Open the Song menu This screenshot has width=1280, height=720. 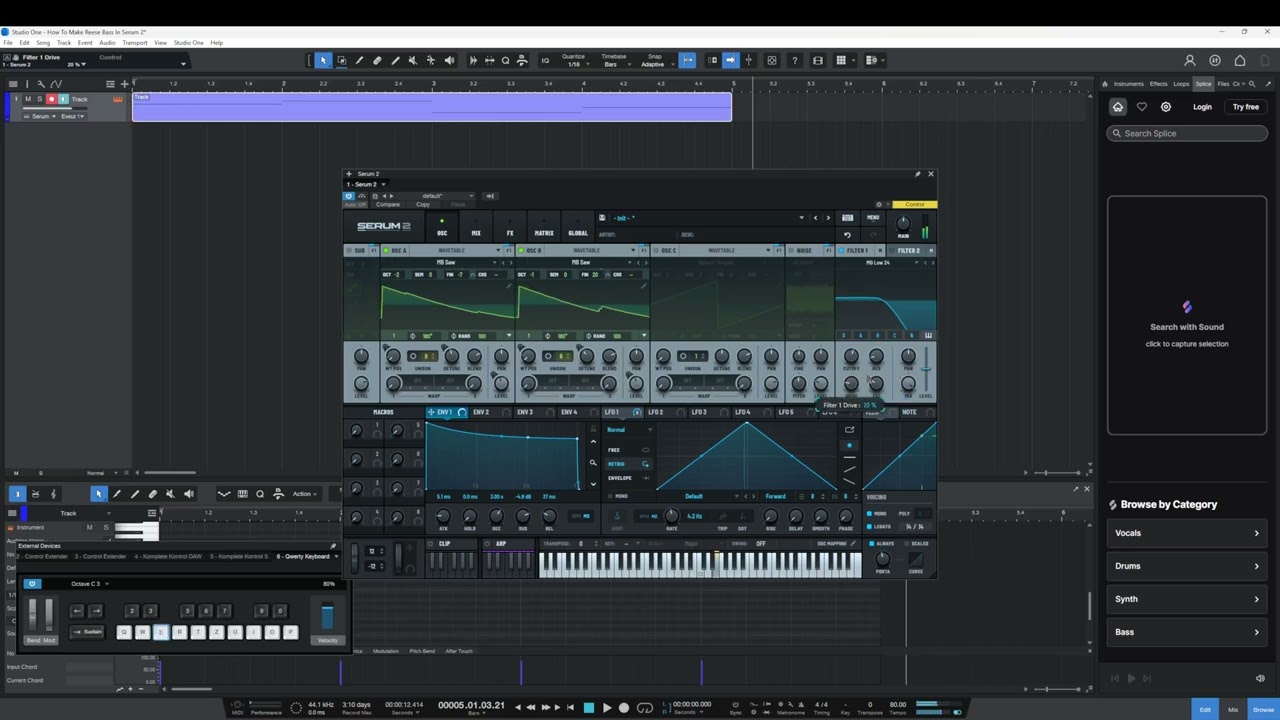(x=43, y=43)
